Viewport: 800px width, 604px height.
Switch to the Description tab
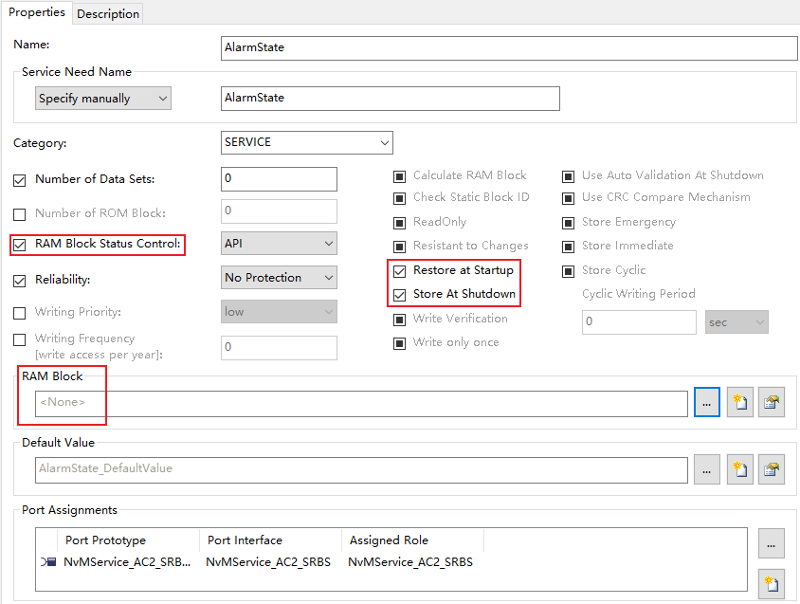click(108, 14)
